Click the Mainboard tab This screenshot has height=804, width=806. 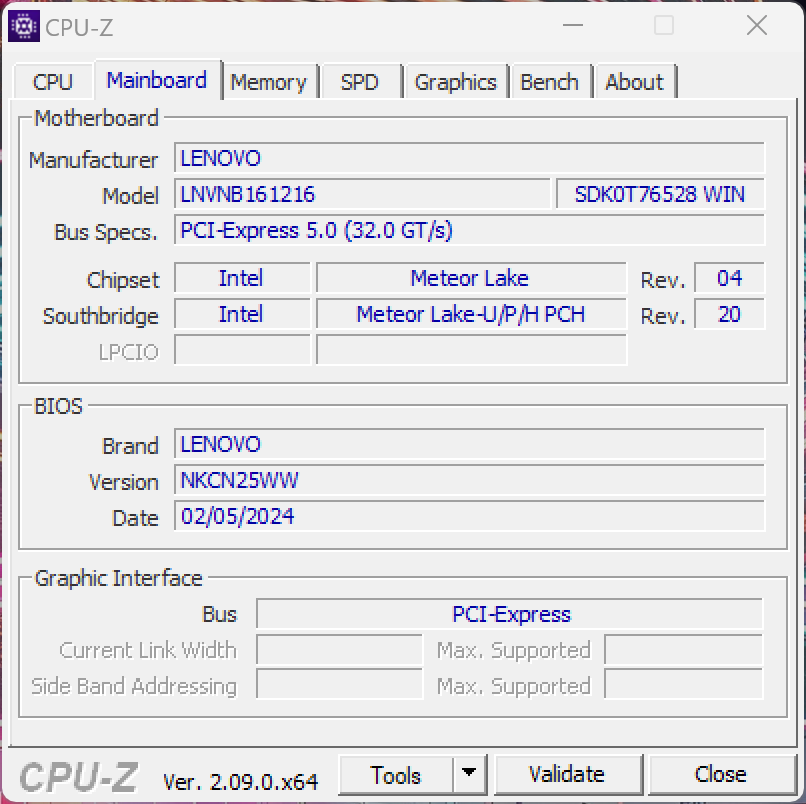point(157,80)
